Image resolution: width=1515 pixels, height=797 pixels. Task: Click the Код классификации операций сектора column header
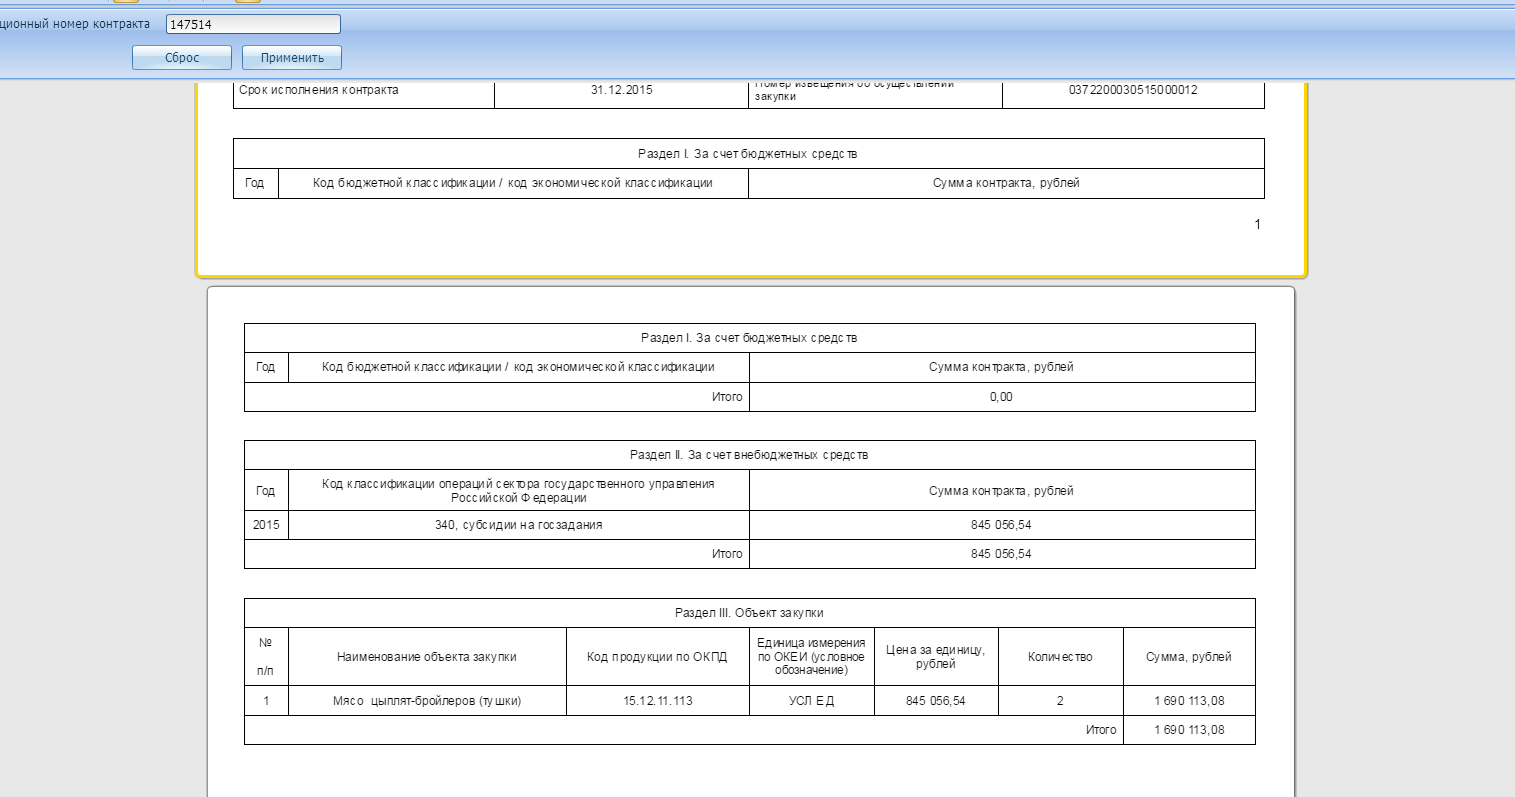518,490
